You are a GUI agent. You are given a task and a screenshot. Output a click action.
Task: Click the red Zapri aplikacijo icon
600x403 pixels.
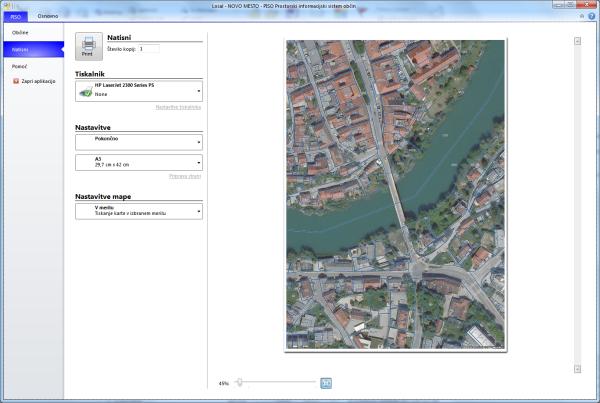[16, 81]
